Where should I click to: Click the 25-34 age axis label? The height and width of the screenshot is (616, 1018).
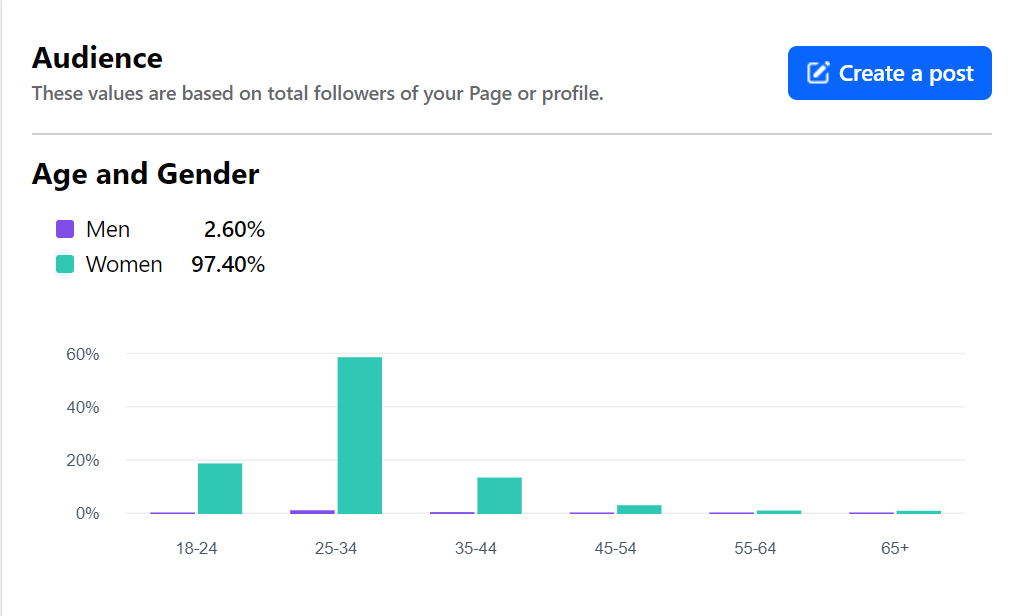336,549
